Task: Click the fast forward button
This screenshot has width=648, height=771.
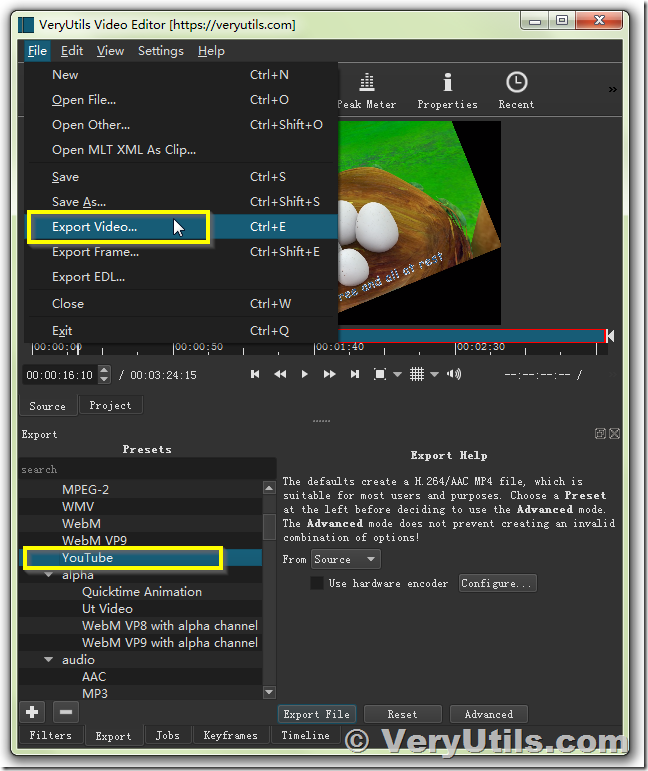Action: [329, 374]
